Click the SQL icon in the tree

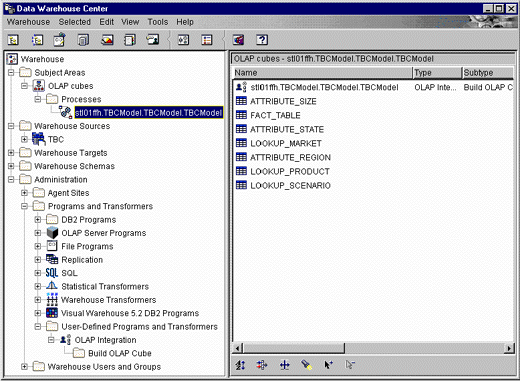coord(52,273)
